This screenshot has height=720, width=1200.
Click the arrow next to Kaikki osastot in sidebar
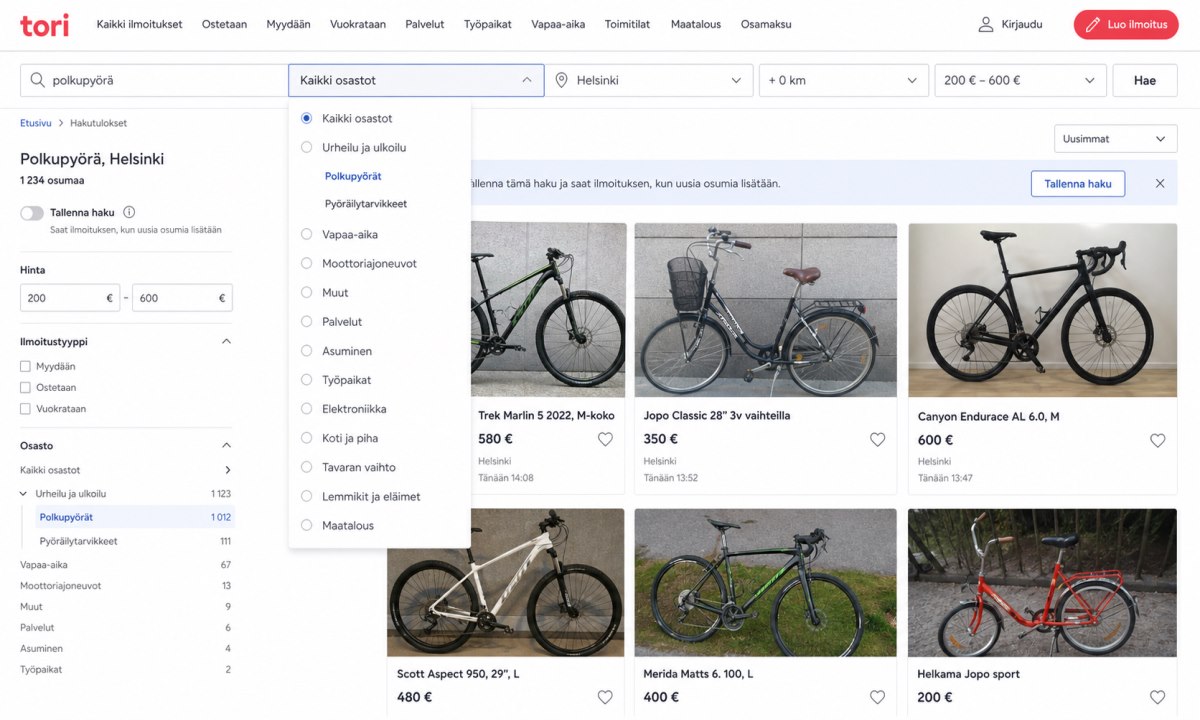tap(227, 470)
